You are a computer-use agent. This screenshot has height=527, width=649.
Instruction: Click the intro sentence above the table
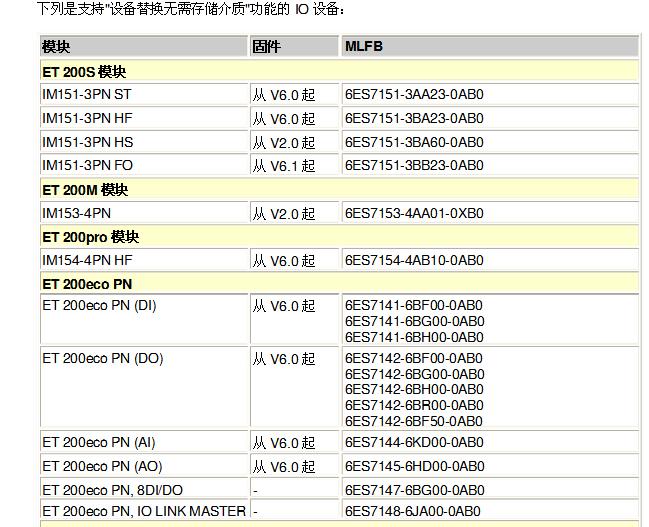[x=190, y=8]
